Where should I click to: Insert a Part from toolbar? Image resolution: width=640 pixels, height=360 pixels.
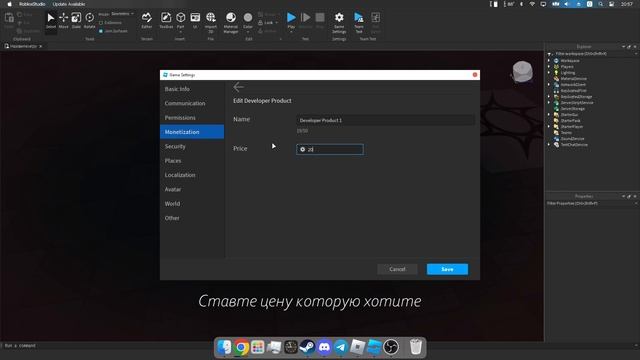click(x=180, y=21)
